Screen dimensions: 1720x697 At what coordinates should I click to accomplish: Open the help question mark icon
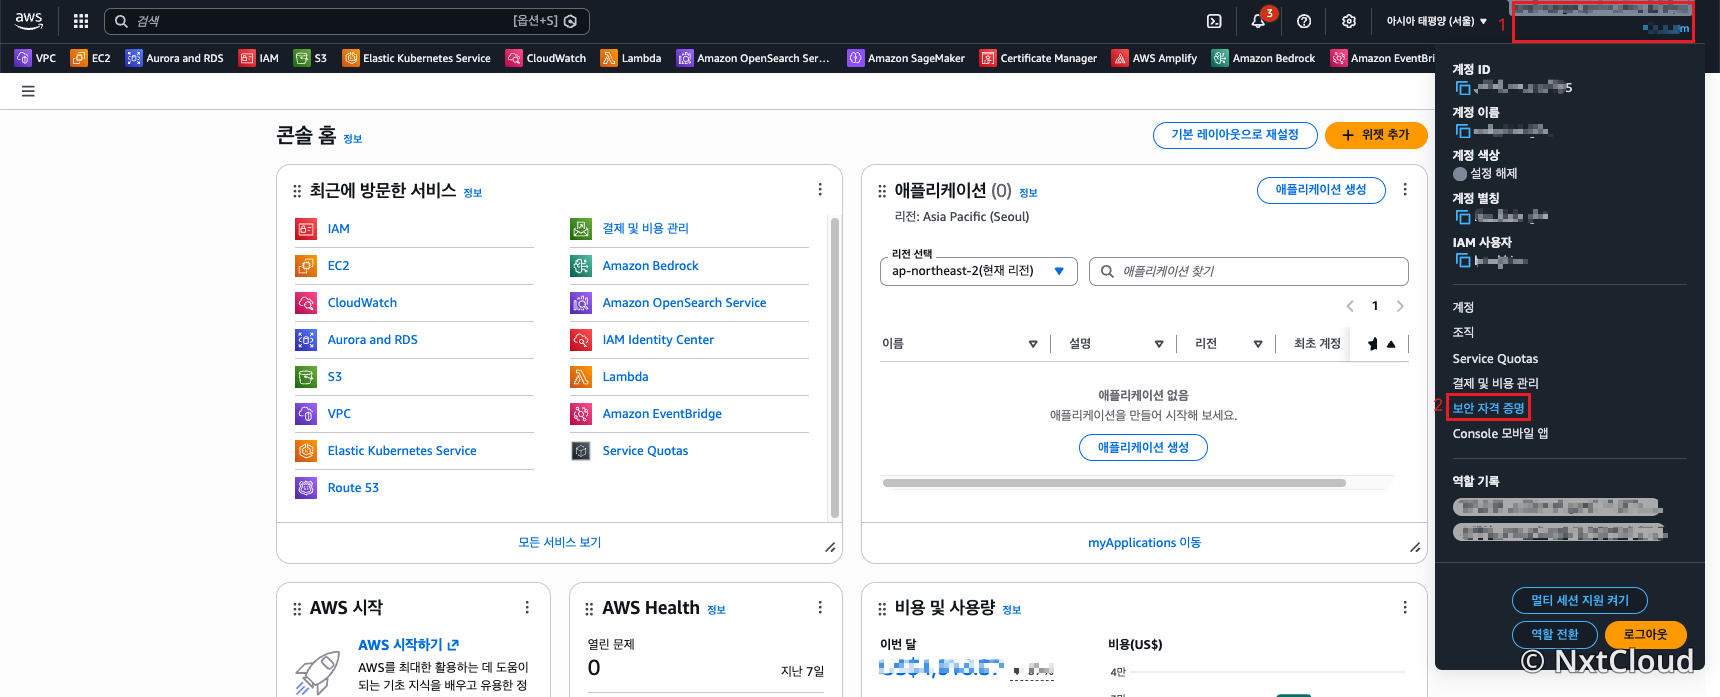(x=1304, y=21)
